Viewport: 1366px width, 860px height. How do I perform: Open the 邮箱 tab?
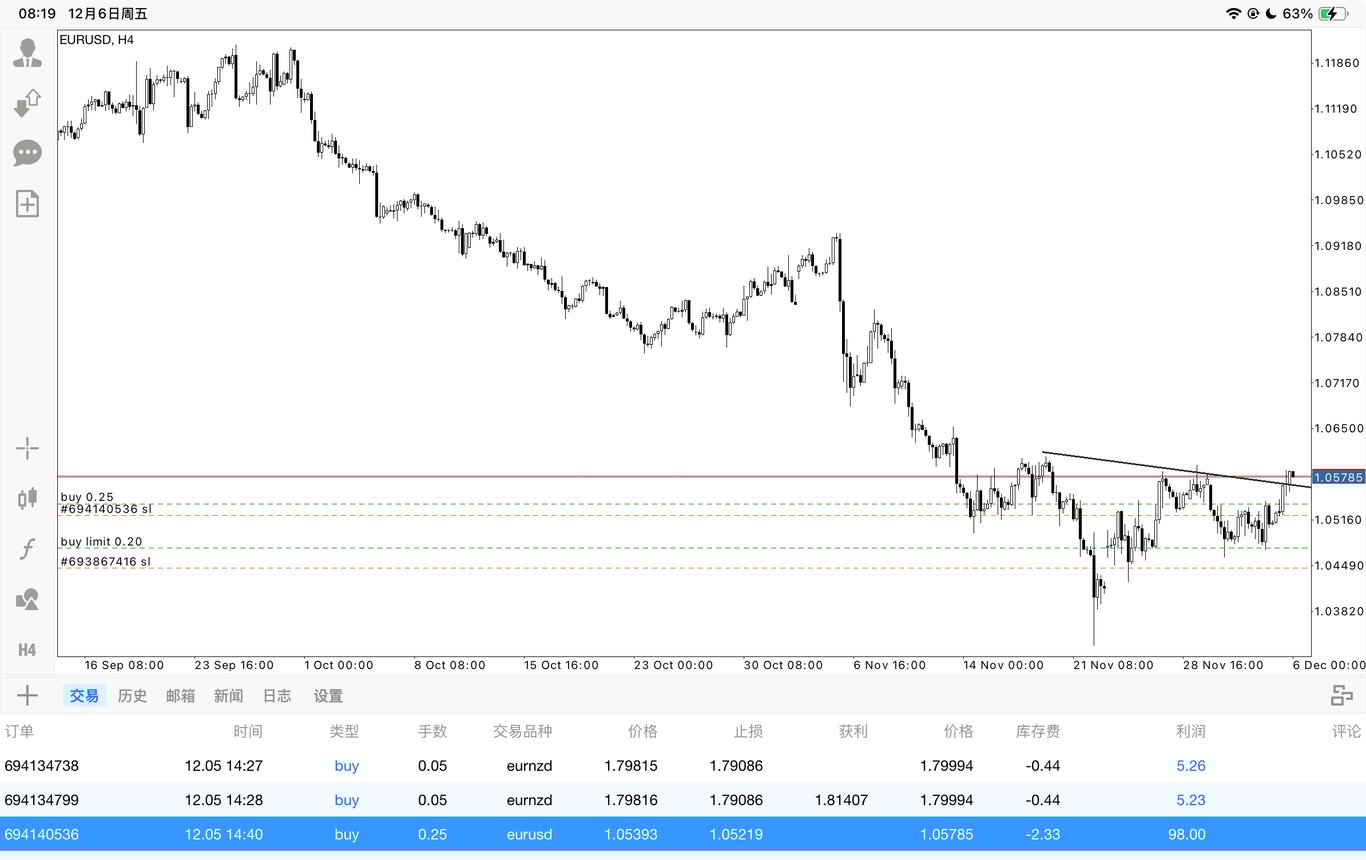(x=180, y=695)
